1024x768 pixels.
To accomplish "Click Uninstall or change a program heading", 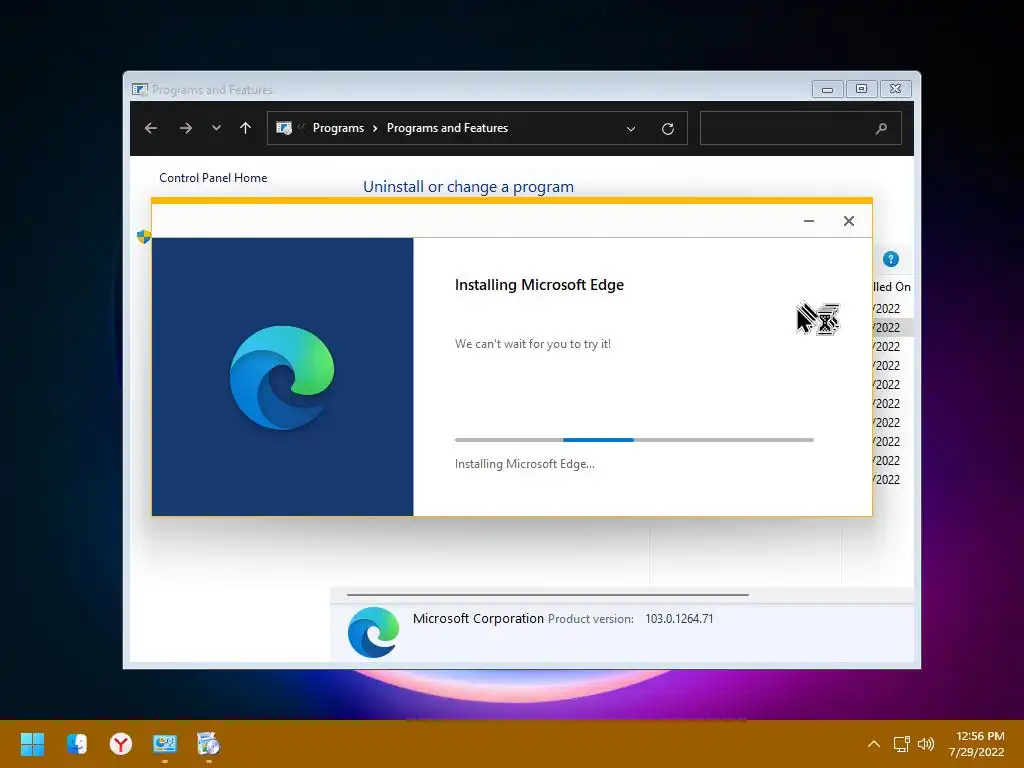I will pos(468,187).
